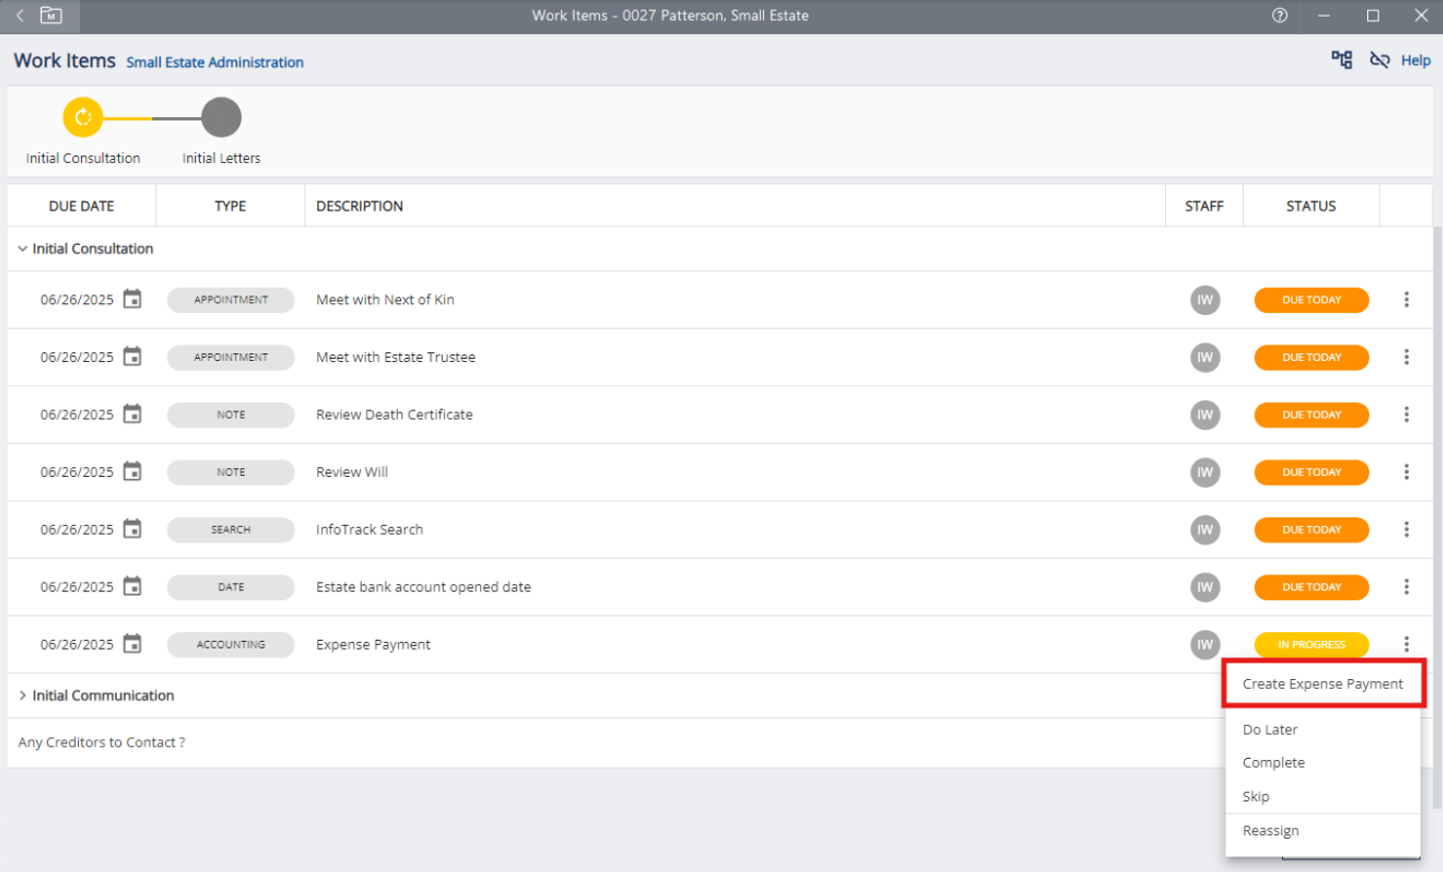Collapse the Initial Consultation group
This screenshot has width=1443, height=872.
pyautogui.click(x=22, y=249)
